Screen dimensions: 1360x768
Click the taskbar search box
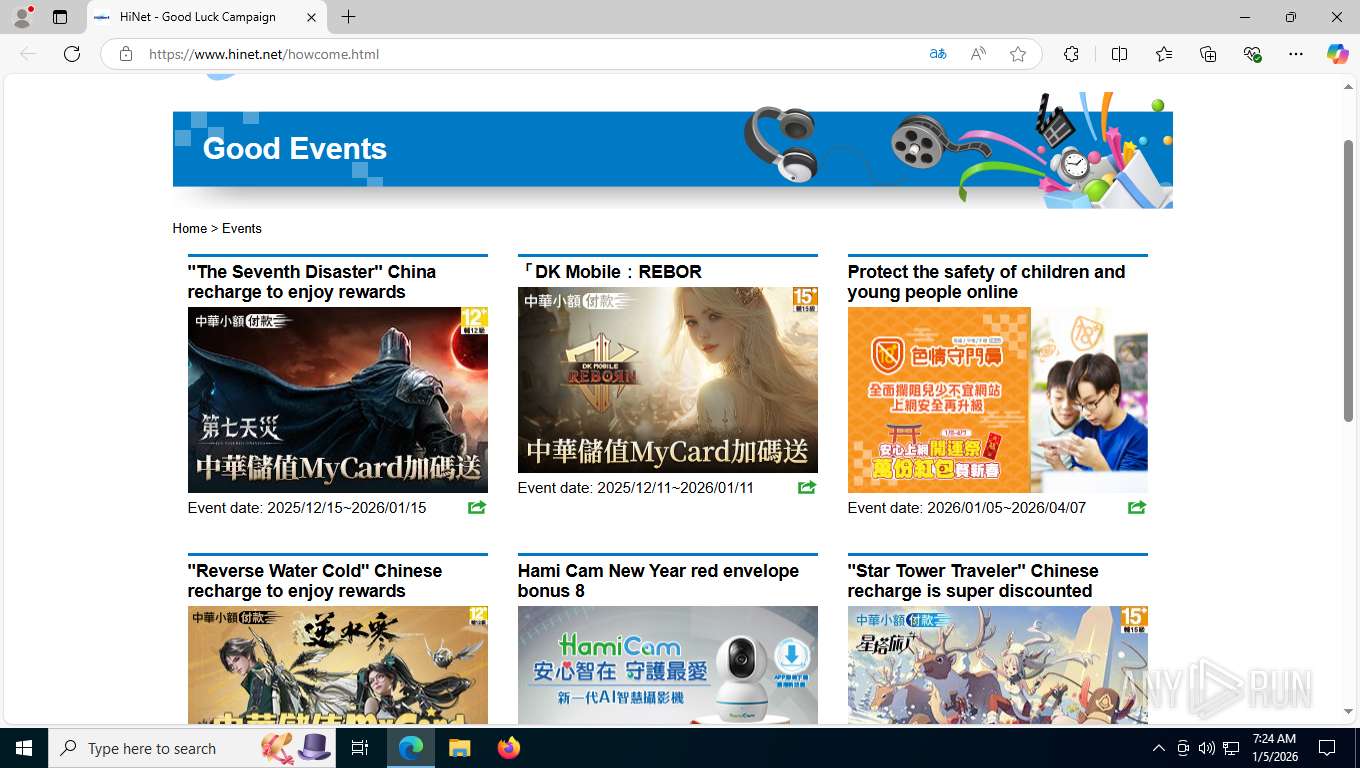pos(193,748)
